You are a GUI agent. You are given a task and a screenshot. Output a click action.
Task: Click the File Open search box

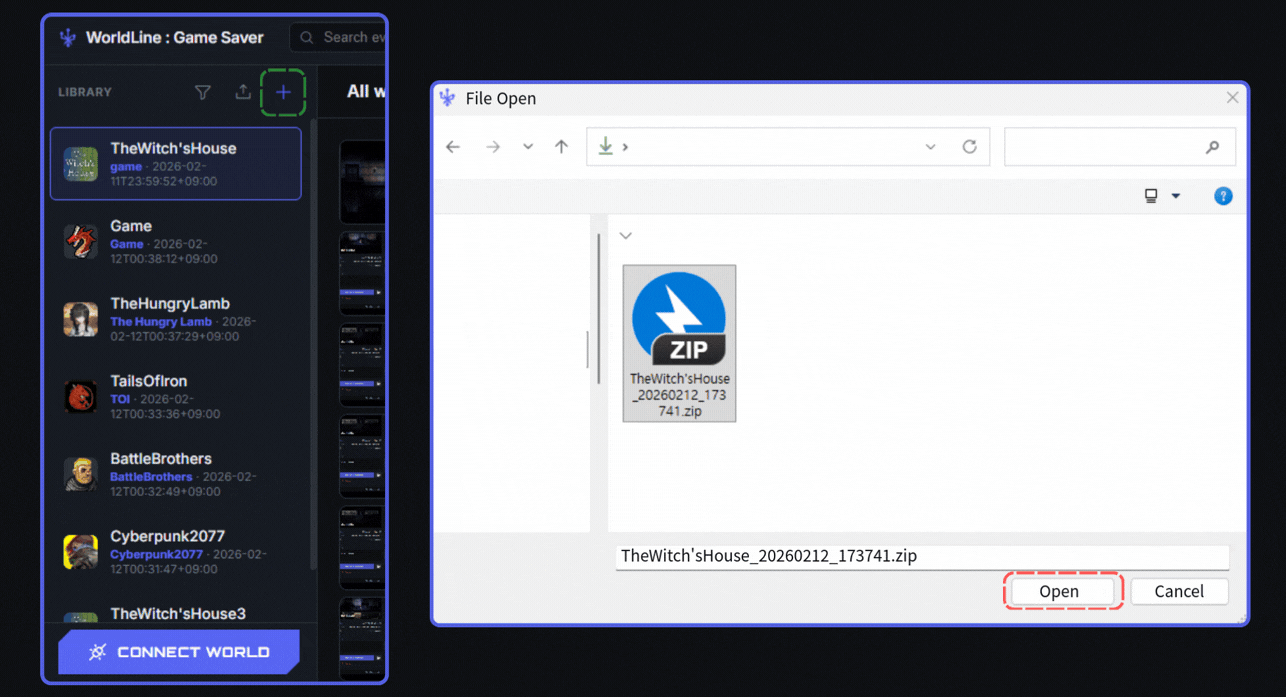[1120, 147]
